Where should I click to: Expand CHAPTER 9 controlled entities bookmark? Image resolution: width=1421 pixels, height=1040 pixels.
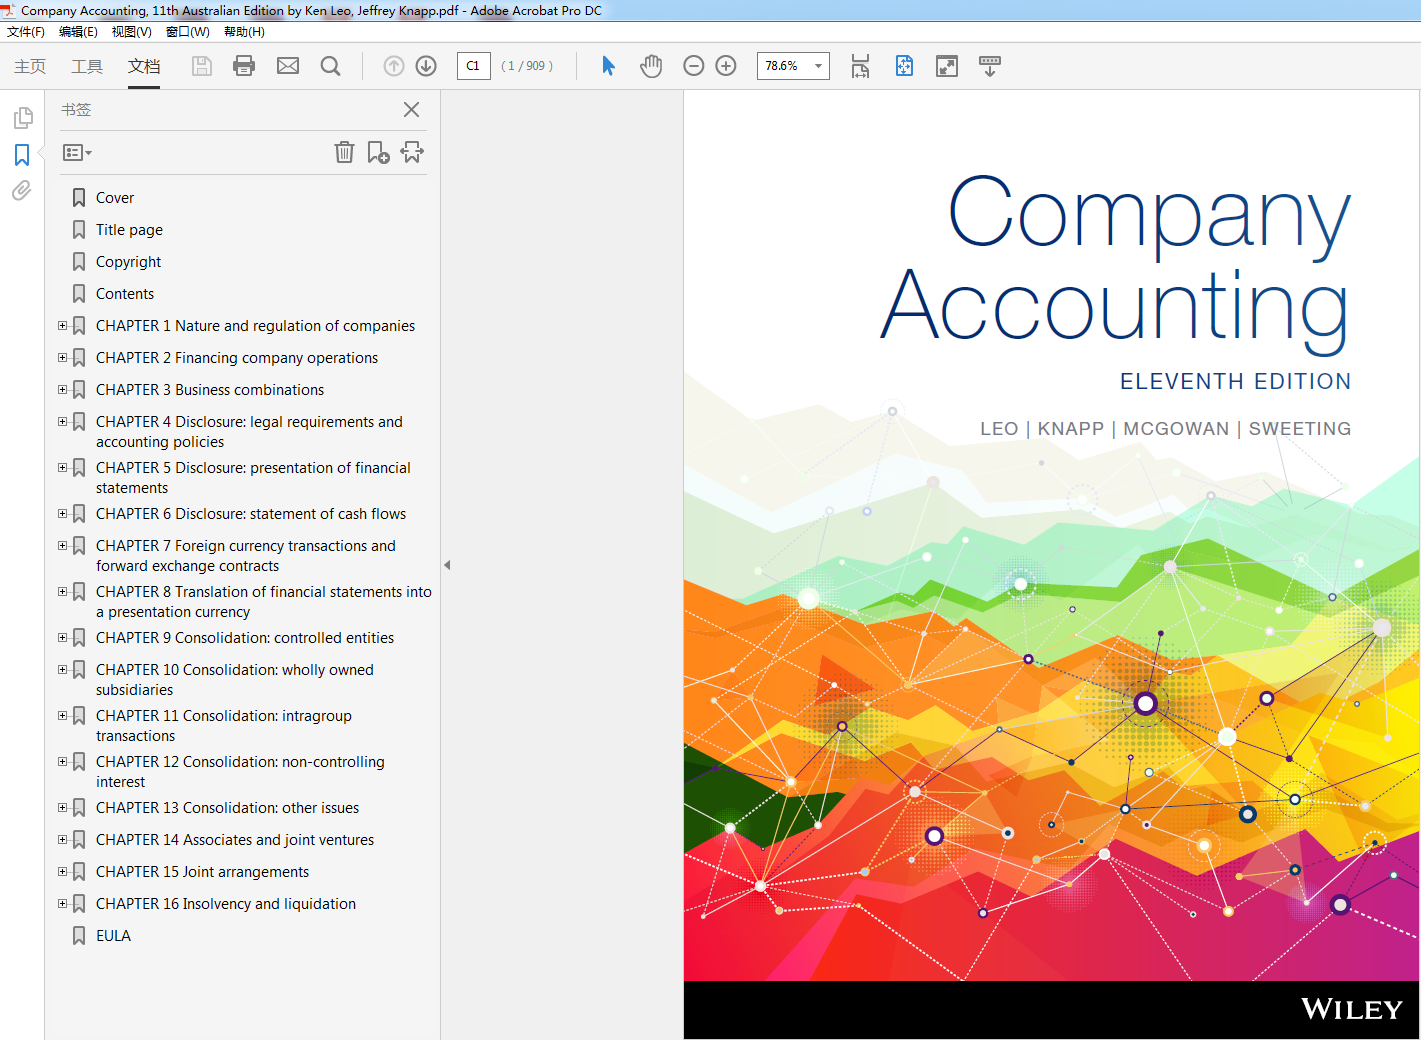[x=62, y=637]
